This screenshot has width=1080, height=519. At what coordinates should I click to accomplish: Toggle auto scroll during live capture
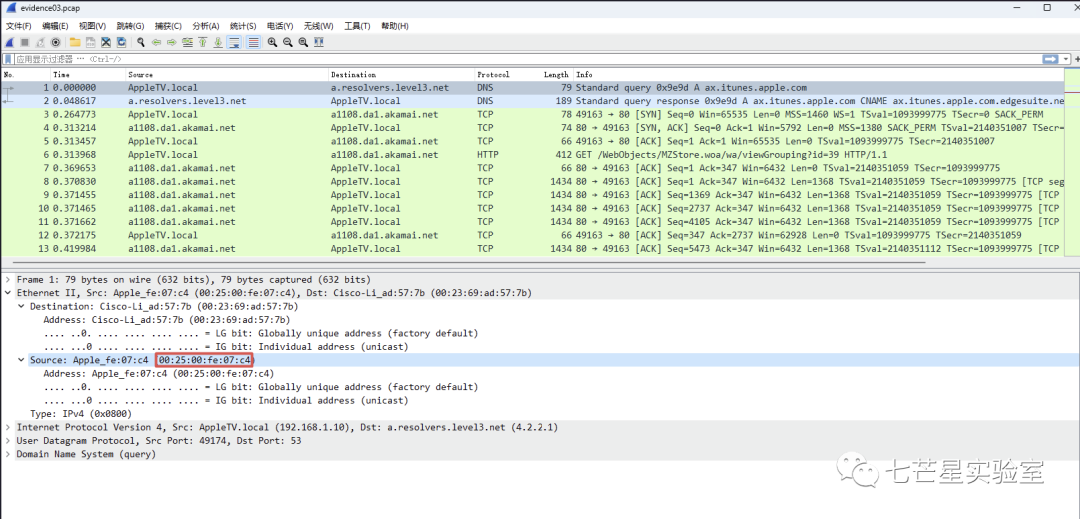tap(234, 42)
